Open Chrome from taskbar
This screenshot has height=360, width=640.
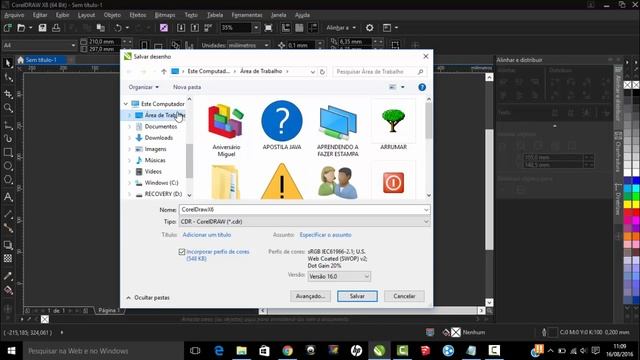287,351
